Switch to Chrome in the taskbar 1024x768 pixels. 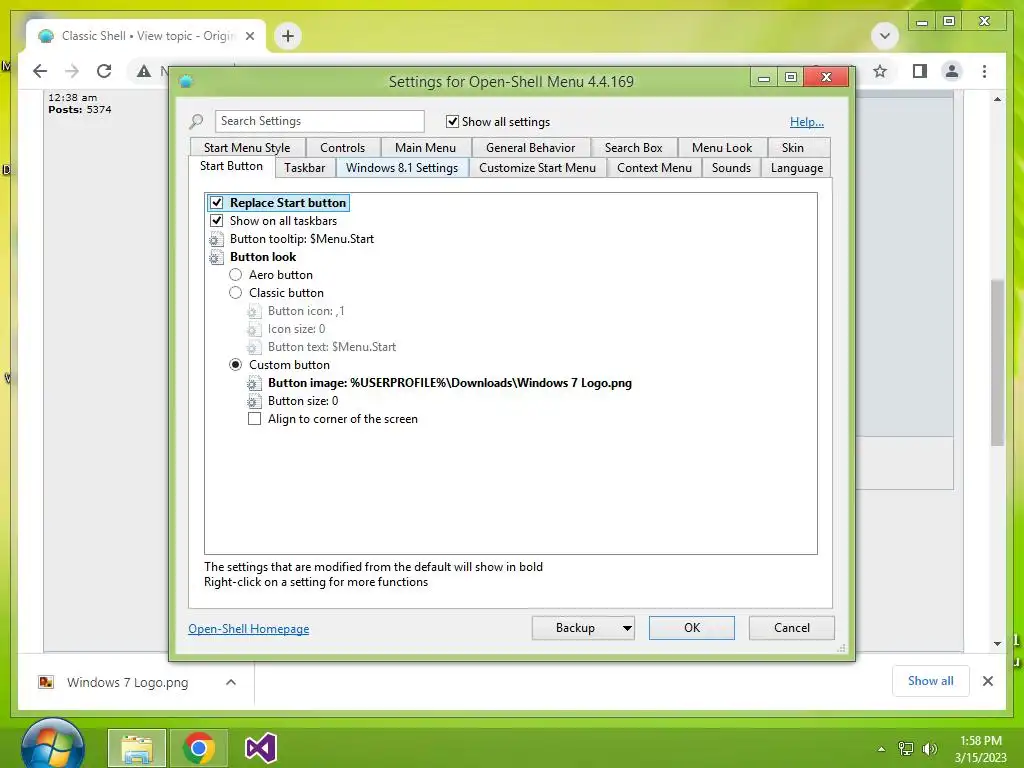(199, 748)
